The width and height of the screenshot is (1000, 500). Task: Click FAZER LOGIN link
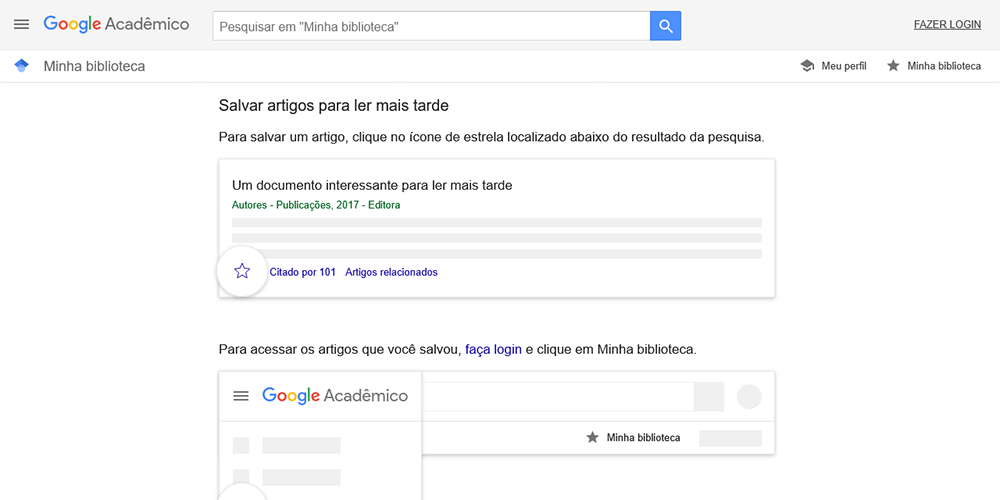click(x=947, y=25)
